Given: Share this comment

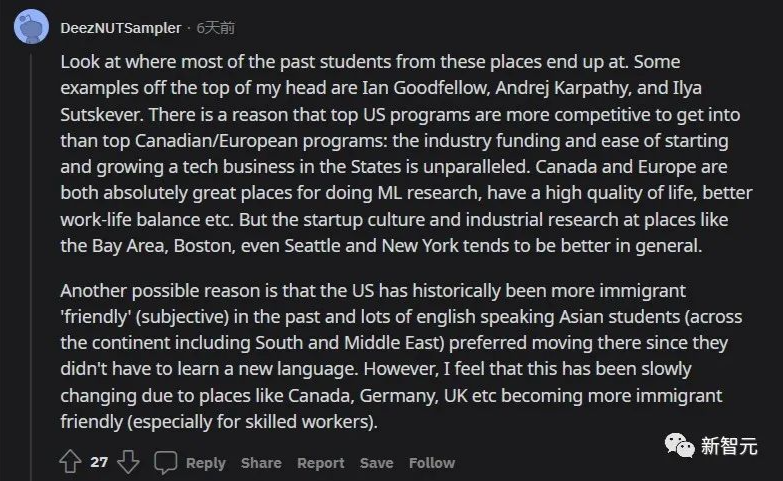Looking at the screenshot, I should pyautogui.click(x=261, y=463).
